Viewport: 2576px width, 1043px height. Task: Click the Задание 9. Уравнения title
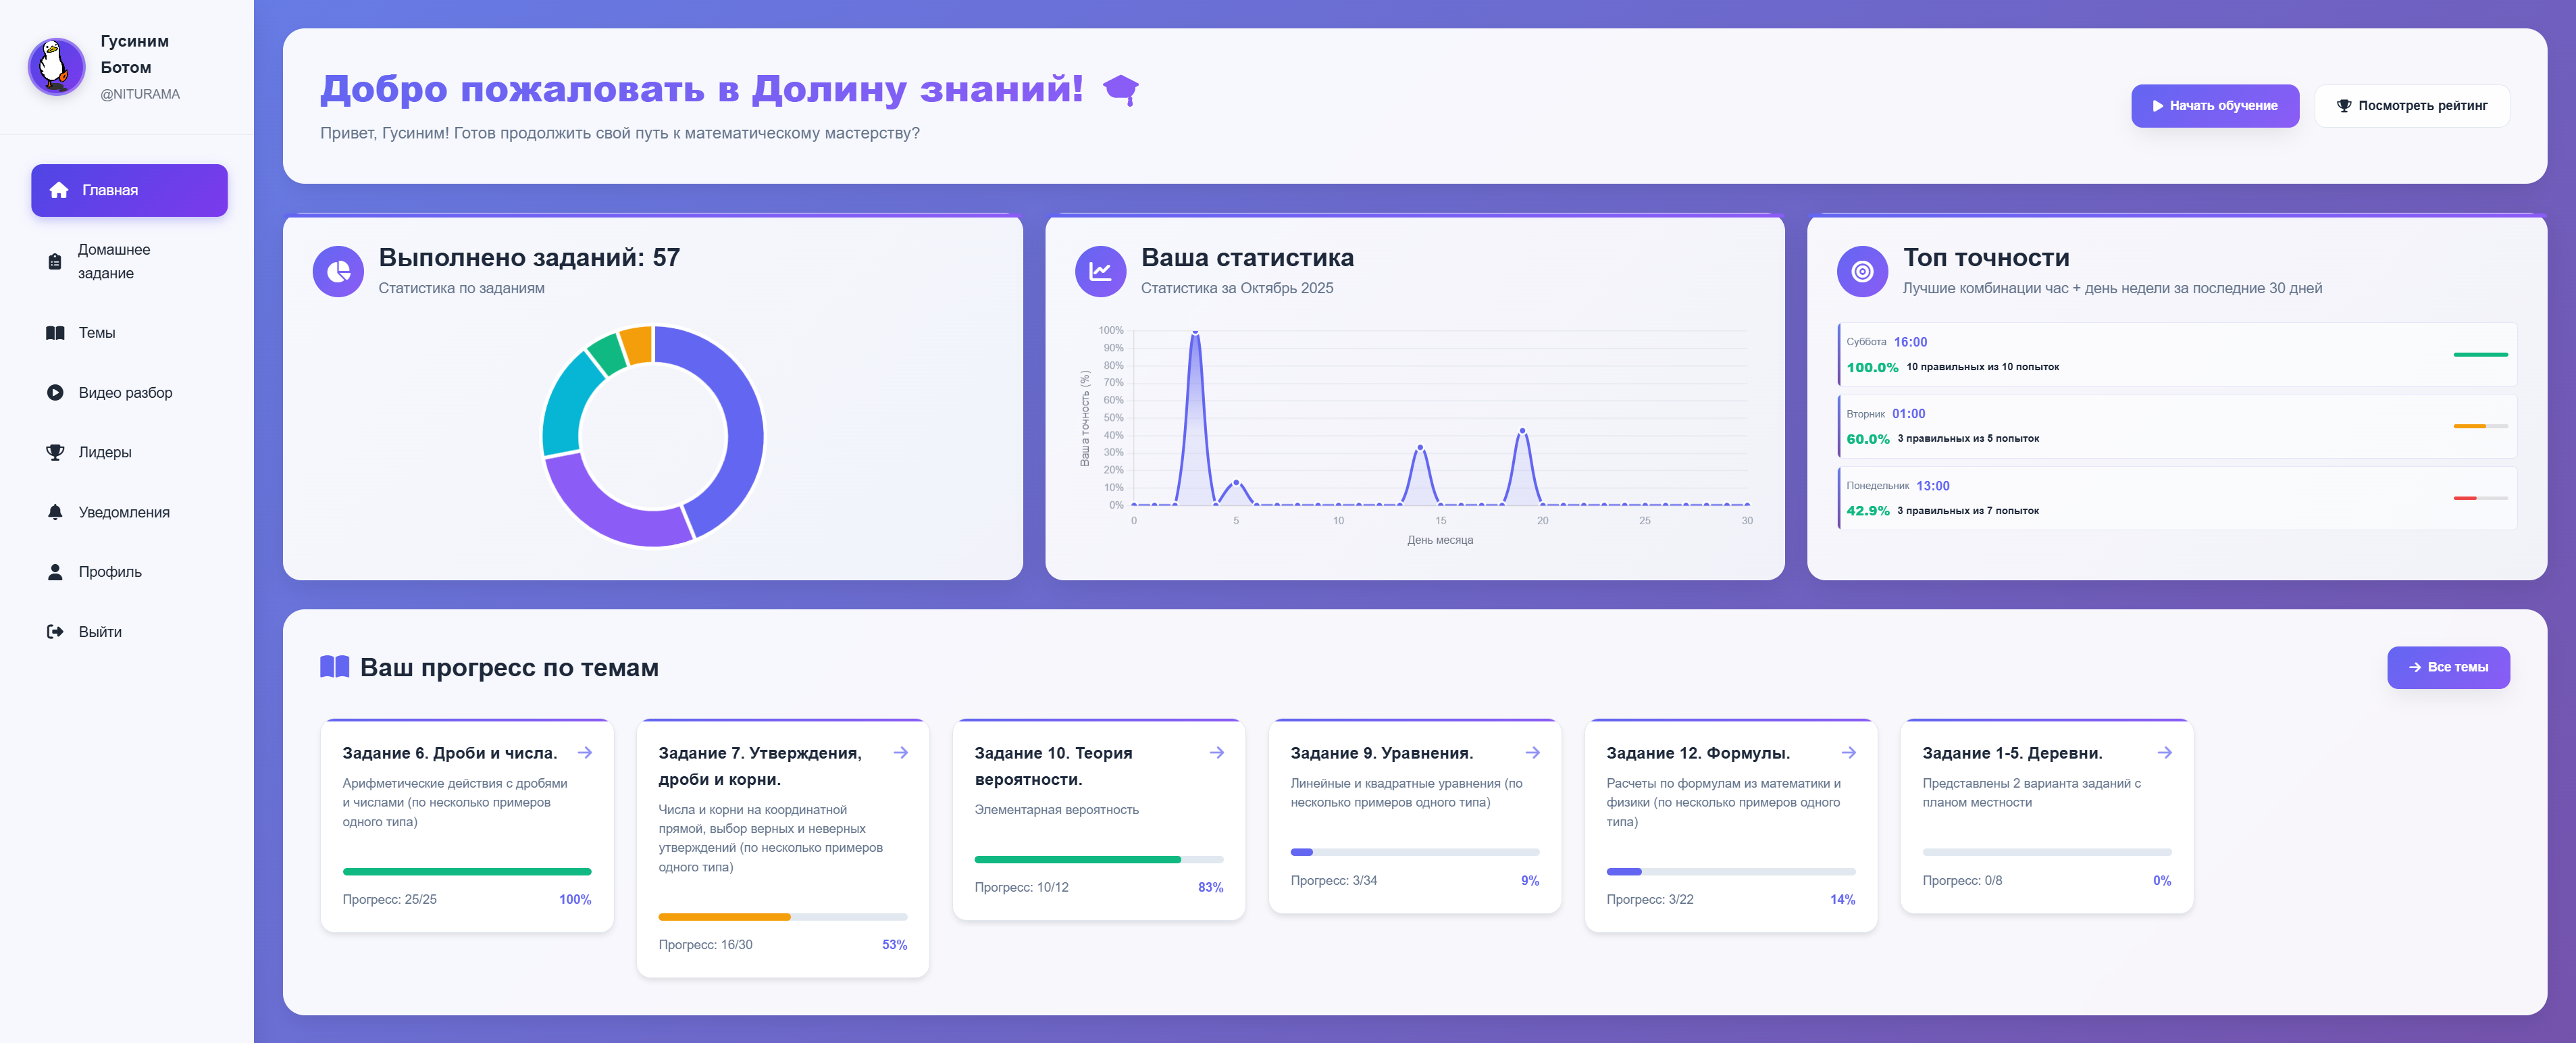coord(1381,753)
